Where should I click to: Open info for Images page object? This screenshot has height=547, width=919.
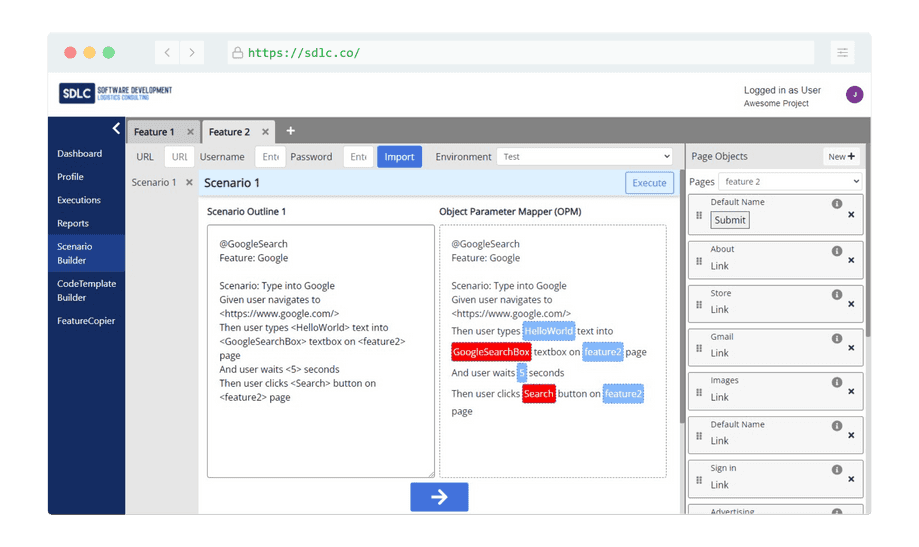pyautogui.click(x=837, y=382)
